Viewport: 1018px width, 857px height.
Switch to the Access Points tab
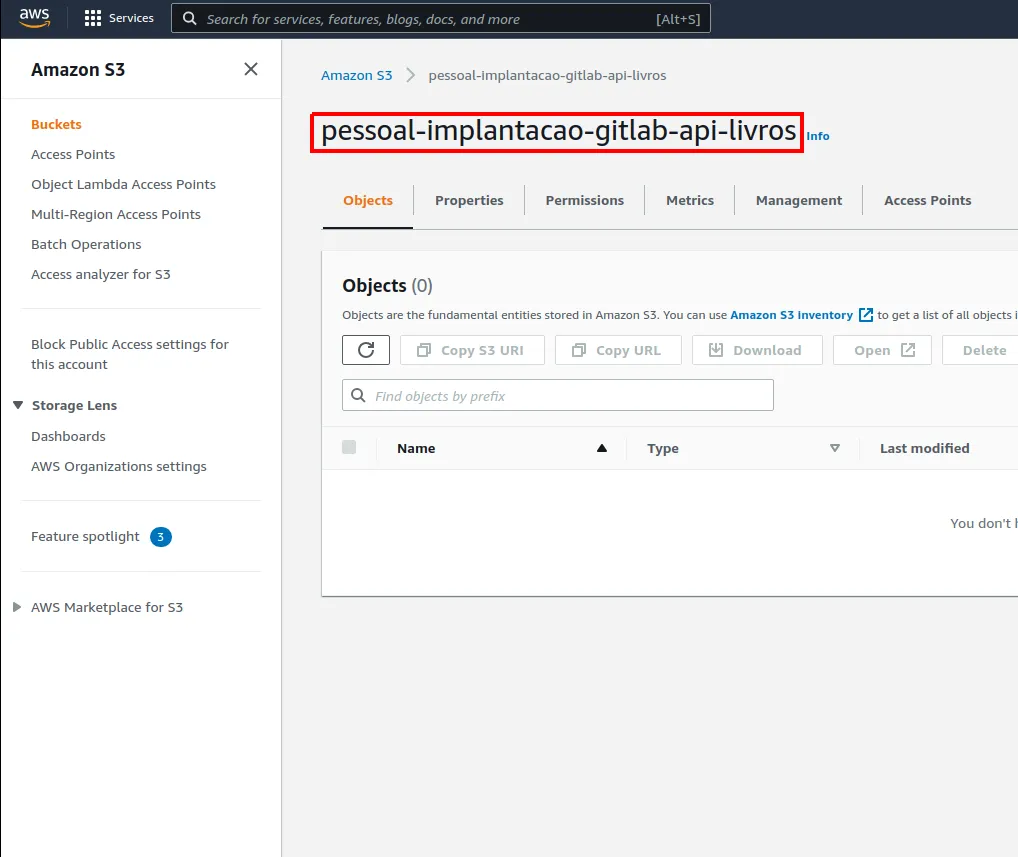pos(927,200)
